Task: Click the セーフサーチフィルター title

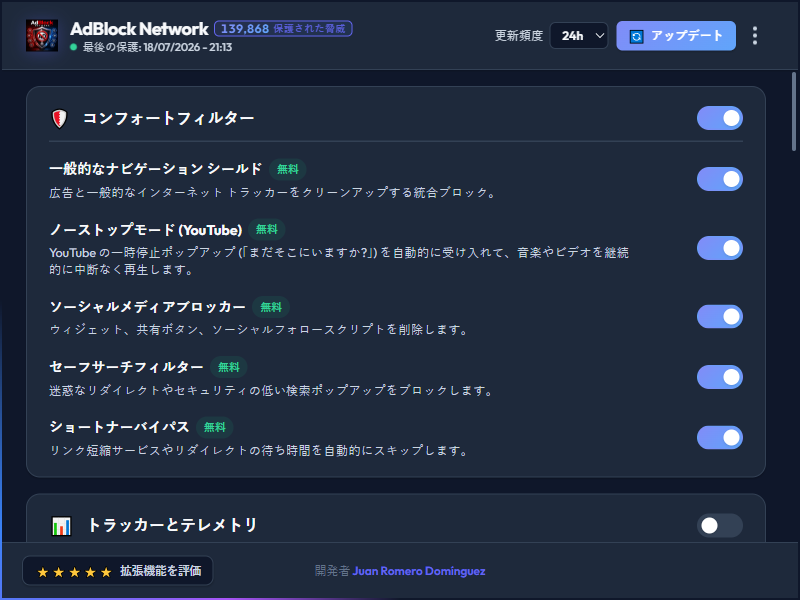Action: (126, 367)
